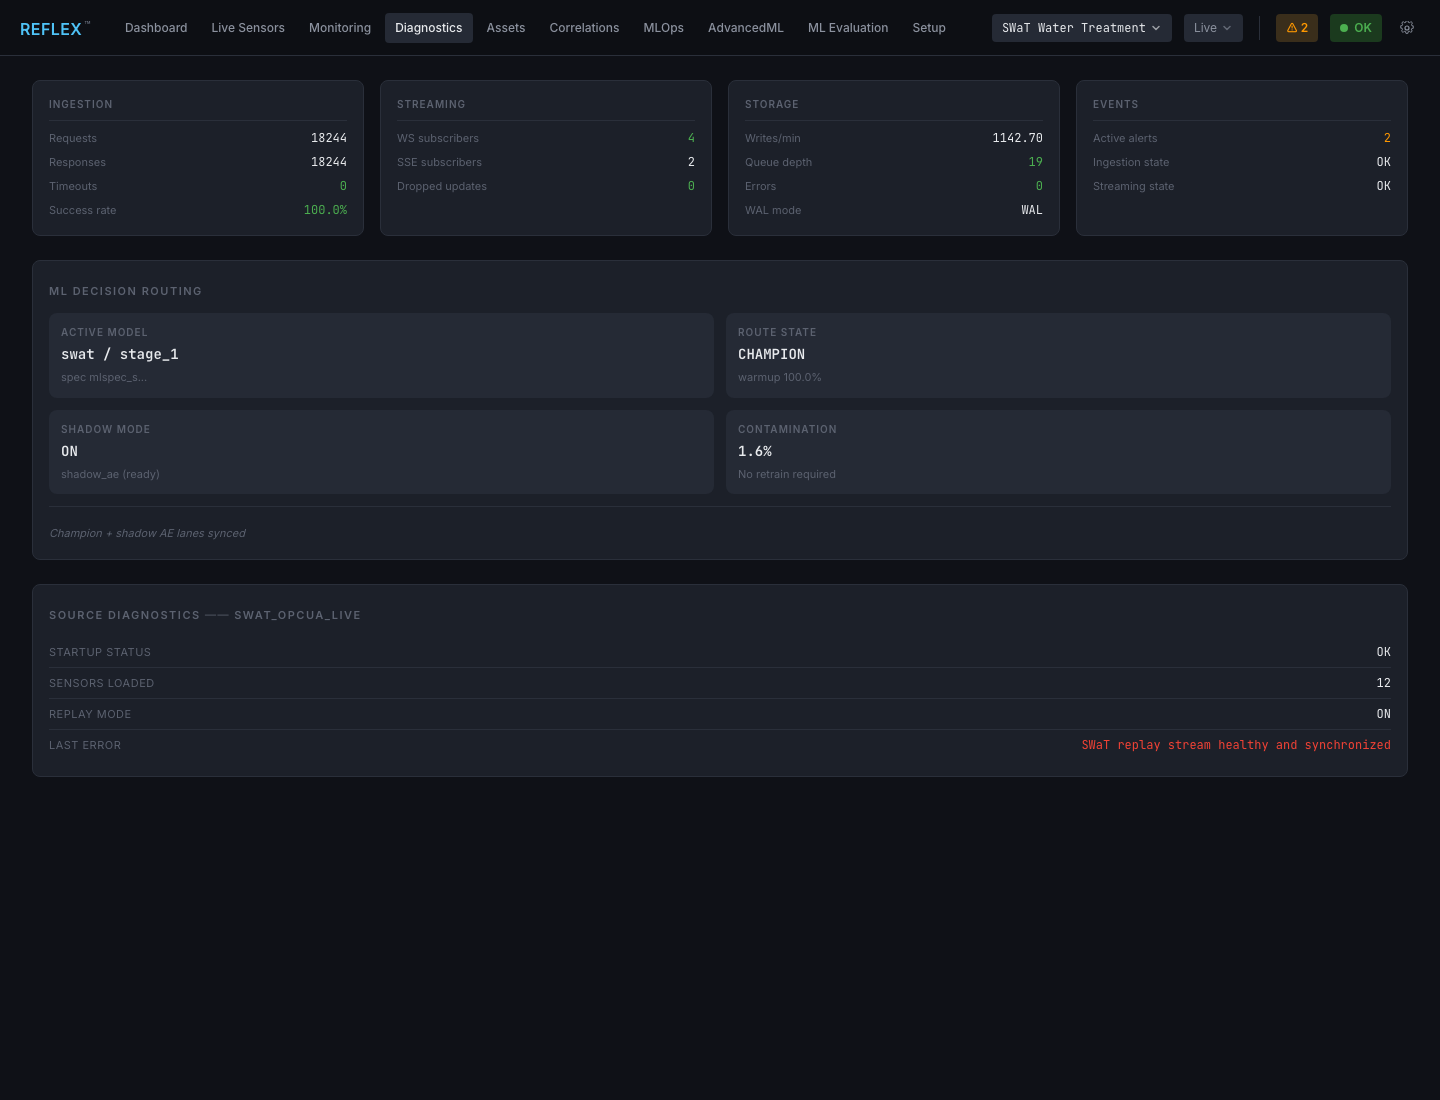Click the red Last Error message

(1236, 745)
